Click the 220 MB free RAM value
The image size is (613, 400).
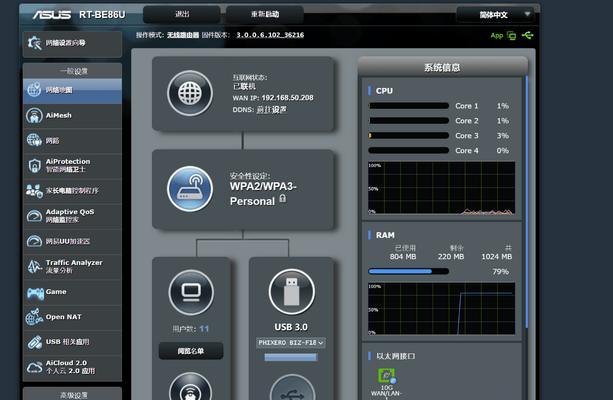pyautogui.click(x=451, y=257)
